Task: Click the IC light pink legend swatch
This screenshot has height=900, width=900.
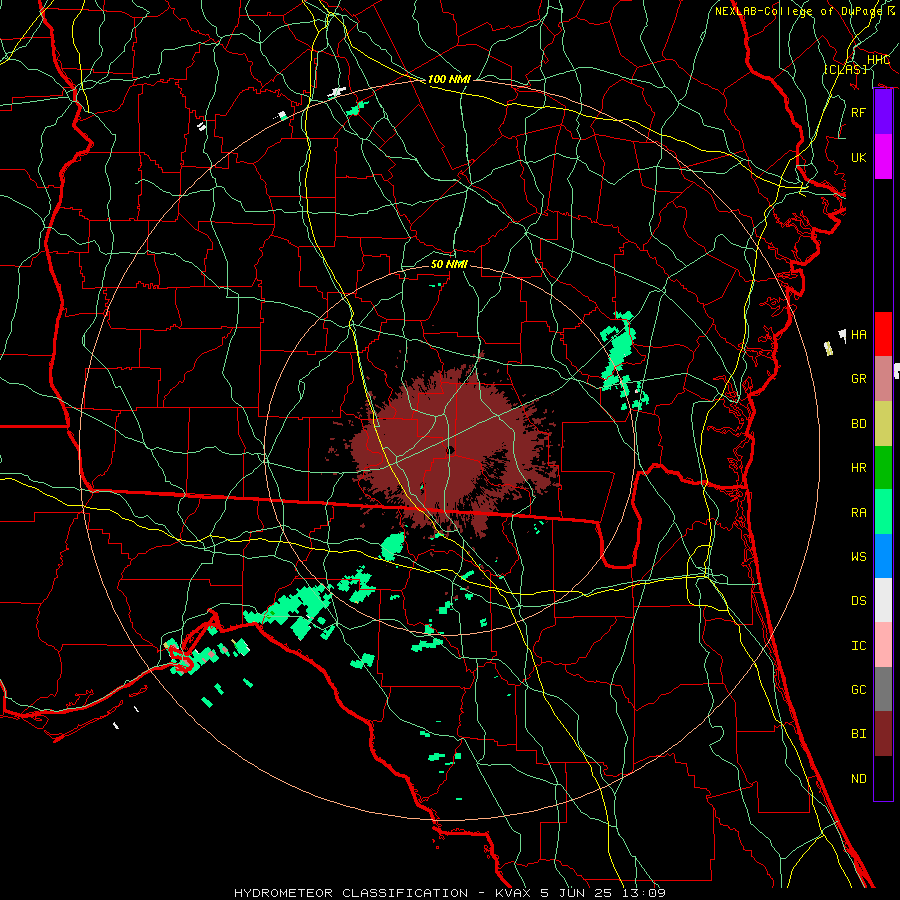Action: (x=883, y=645)
